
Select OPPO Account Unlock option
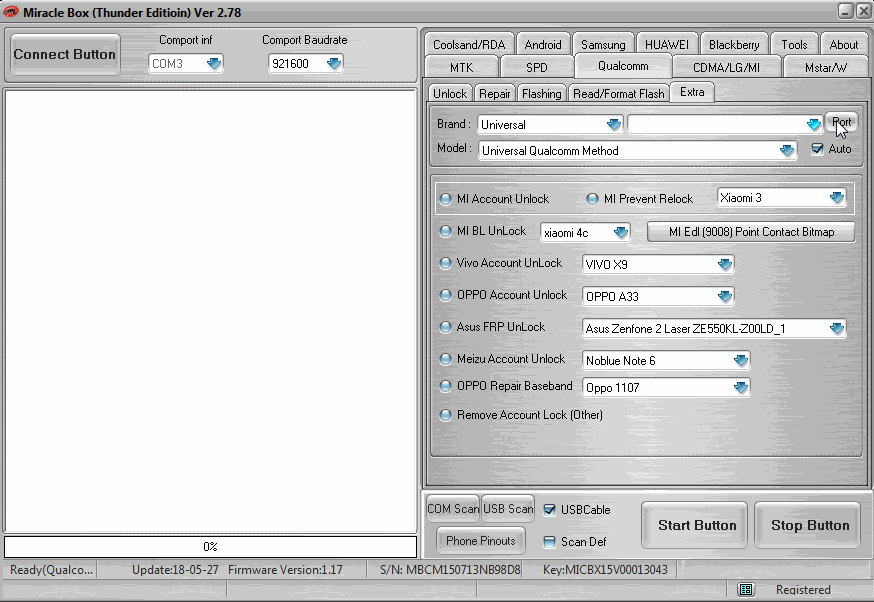pyautogui.click(x=445, y=295)
